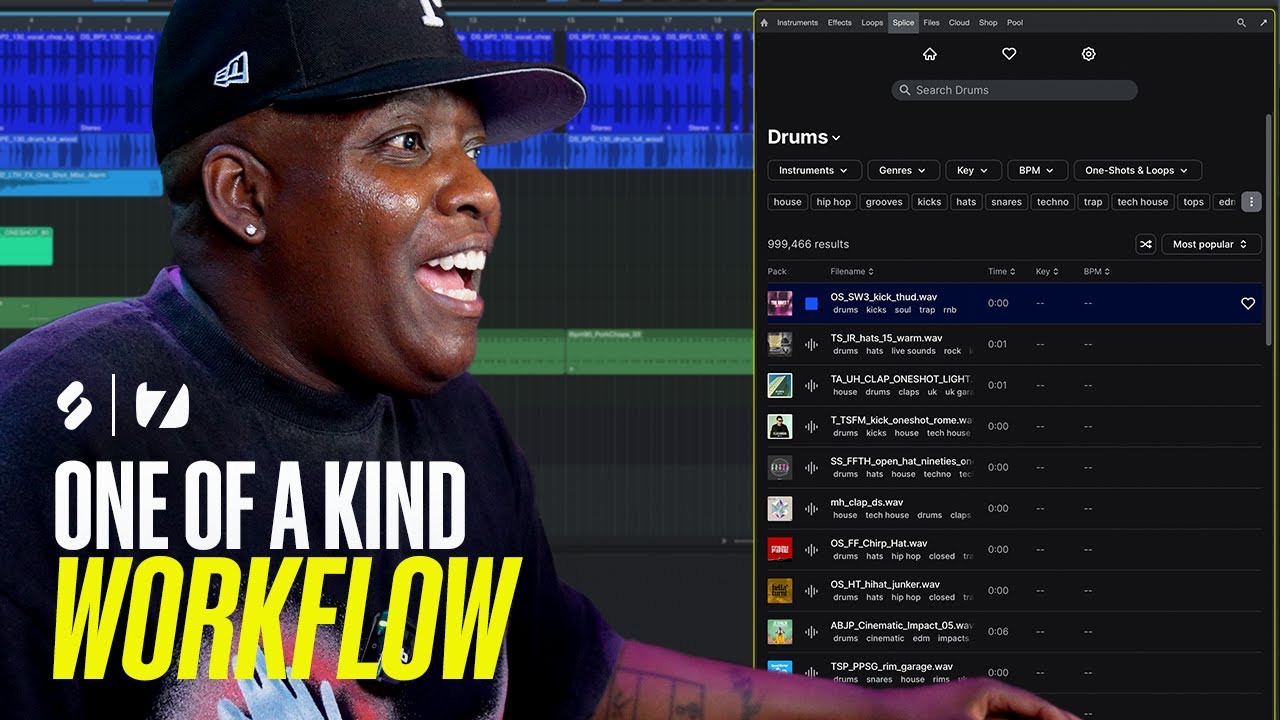Expand the Drums category dropdown
1280x720 pixels.
[804, 137]
